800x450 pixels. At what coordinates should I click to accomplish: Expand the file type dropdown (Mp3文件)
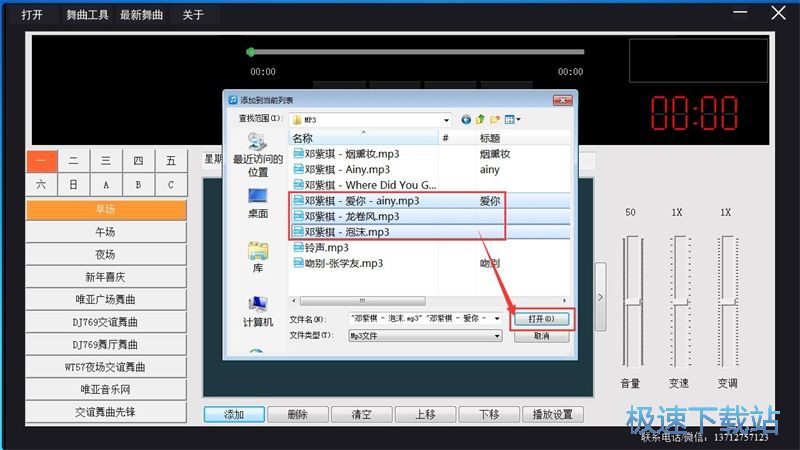click(497, 336)
